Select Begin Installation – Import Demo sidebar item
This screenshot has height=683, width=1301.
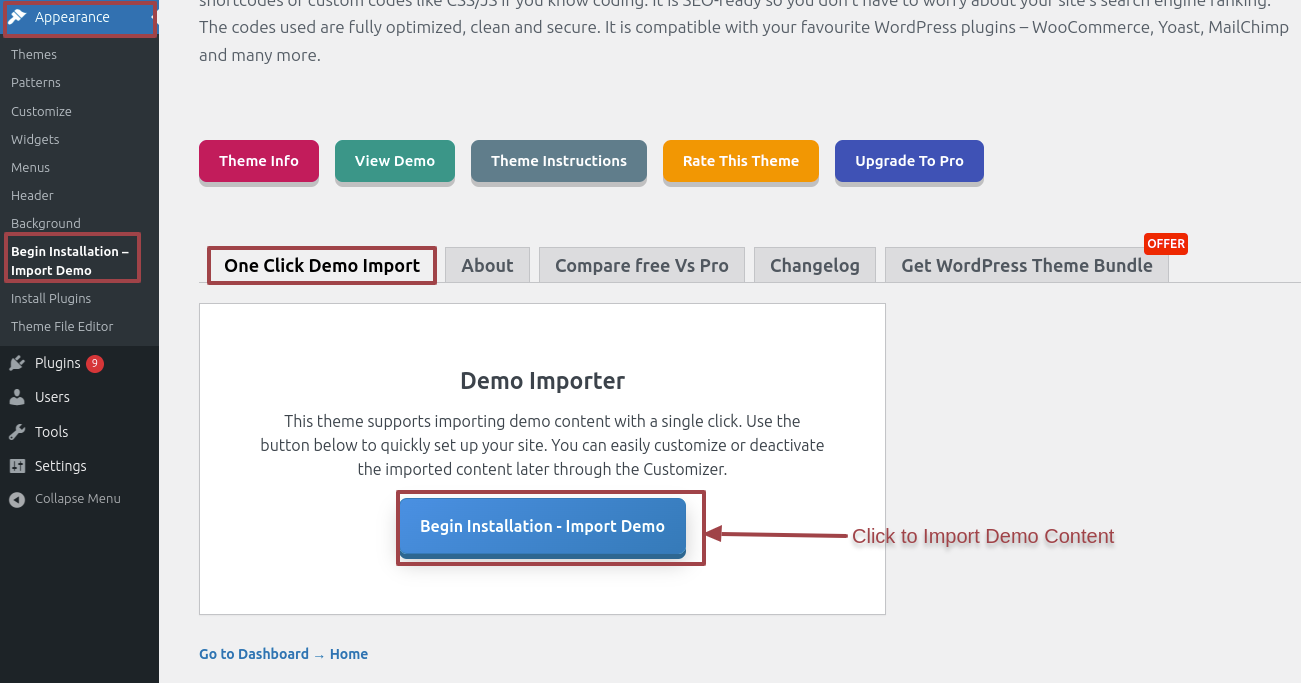coord(72,261)
